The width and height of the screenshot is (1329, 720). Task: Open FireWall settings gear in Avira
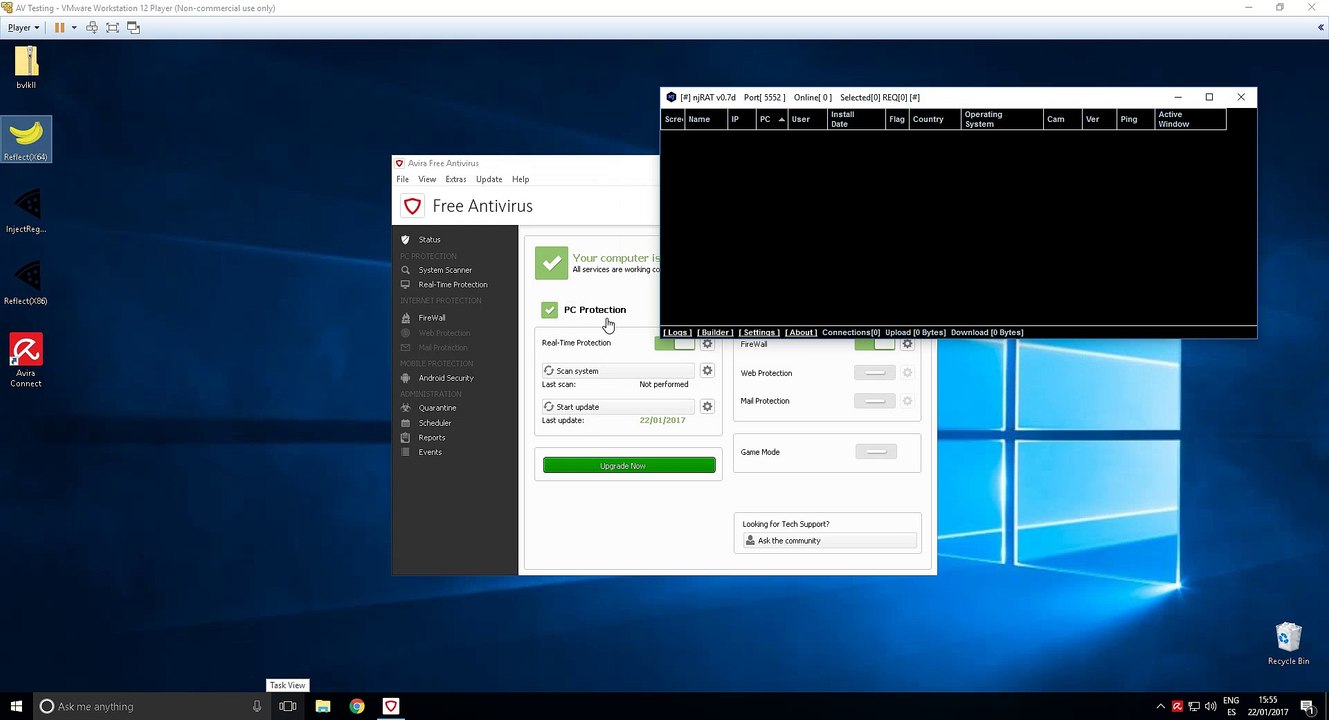pos(907,344)
